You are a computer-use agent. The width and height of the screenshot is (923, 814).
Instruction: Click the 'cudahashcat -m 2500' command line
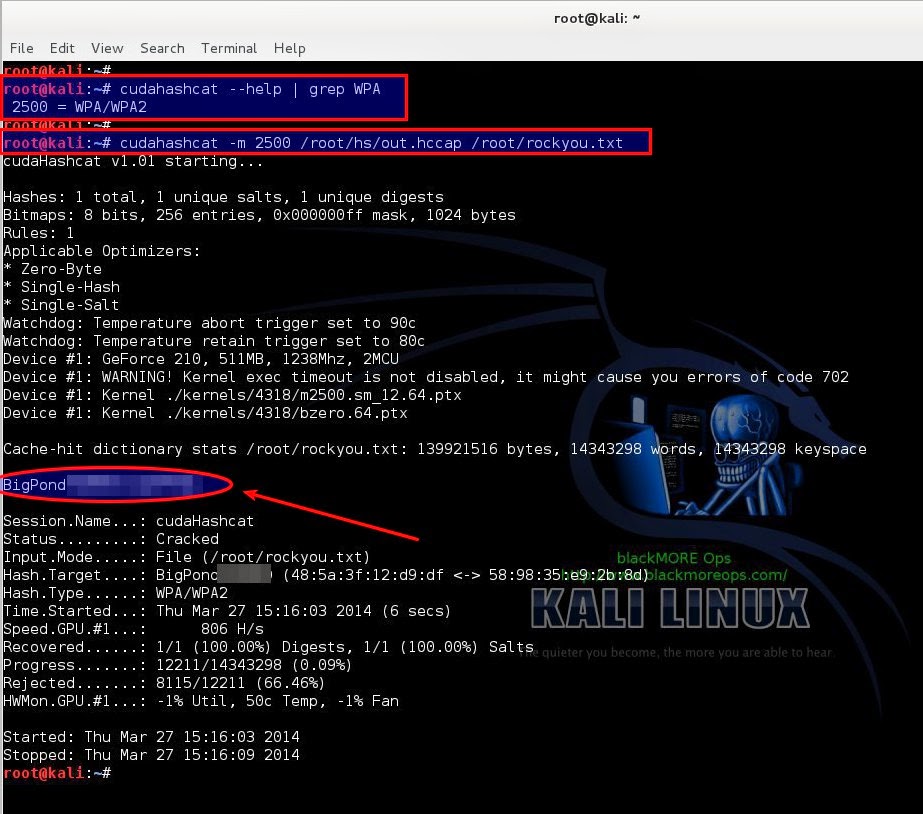313,143
